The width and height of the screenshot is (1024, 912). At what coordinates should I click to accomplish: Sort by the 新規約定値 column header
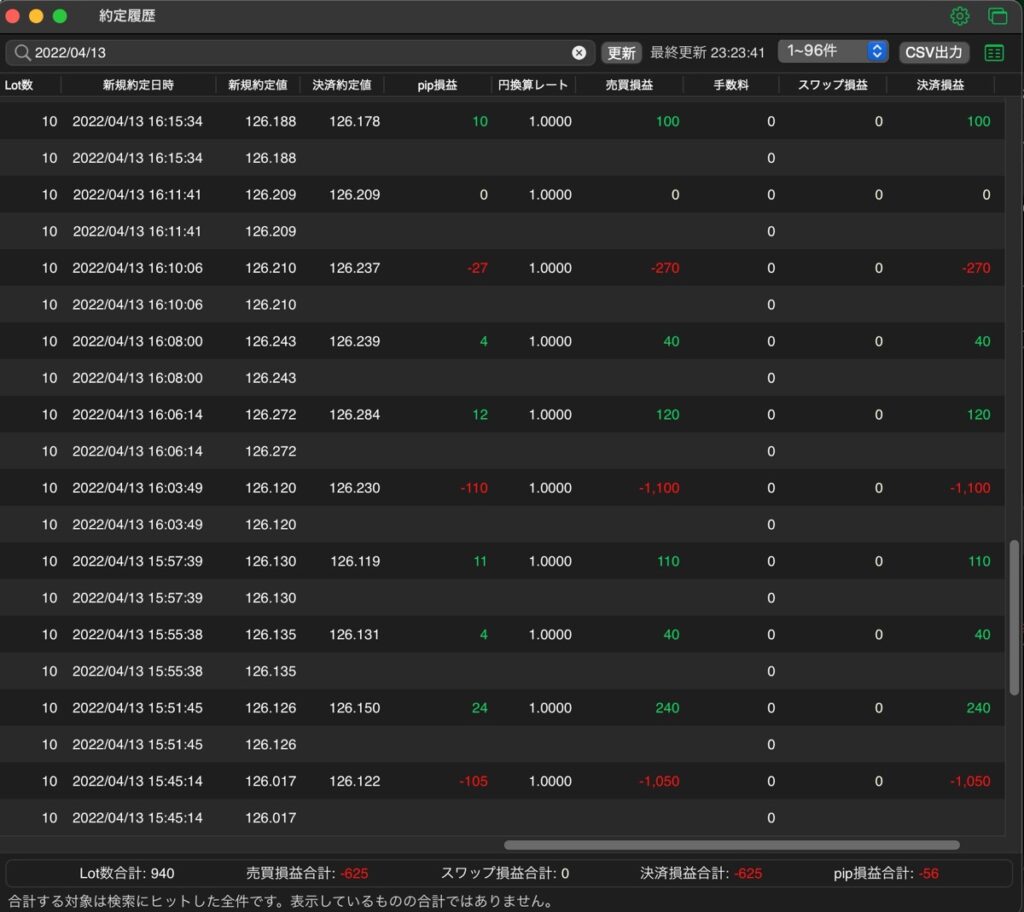[x=257, y=85]
